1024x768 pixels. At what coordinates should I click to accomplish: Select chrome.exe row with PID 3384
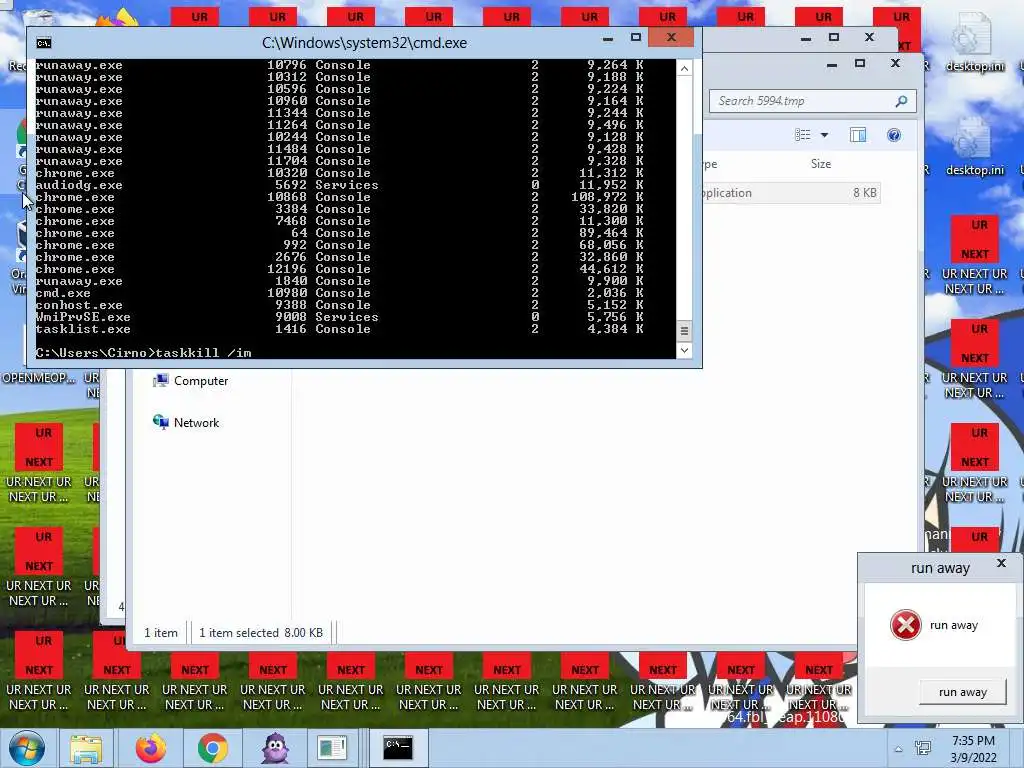point(340,210)
